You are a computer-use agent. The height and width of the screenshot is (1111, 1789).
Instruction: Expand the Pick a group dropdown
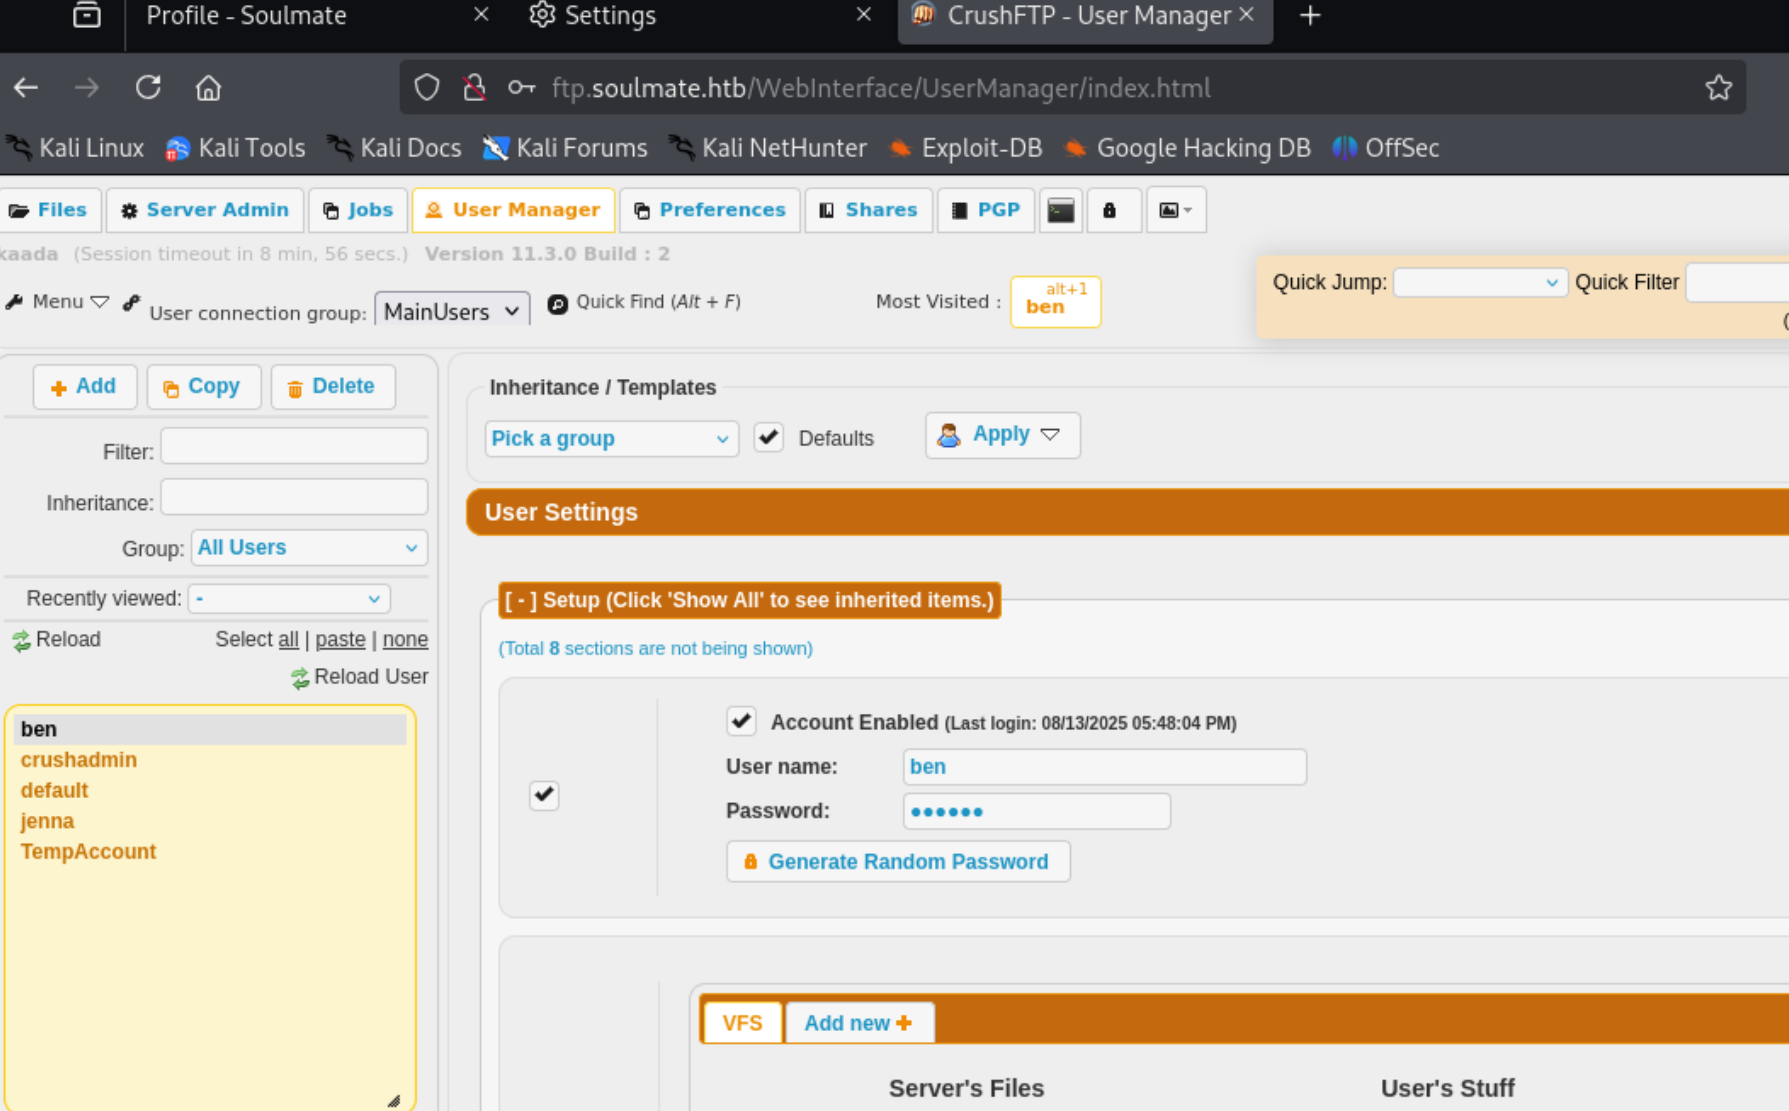tap(611, 439)
